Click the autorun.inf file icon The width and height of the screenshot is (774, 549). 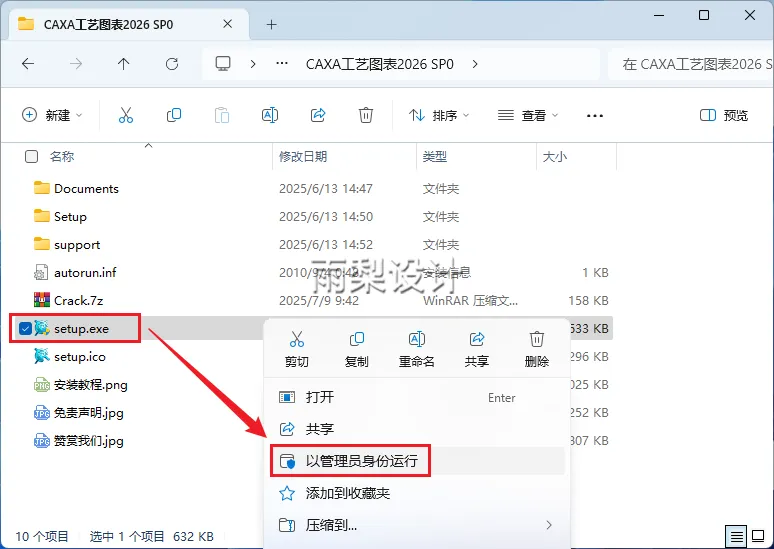(41, 273)
